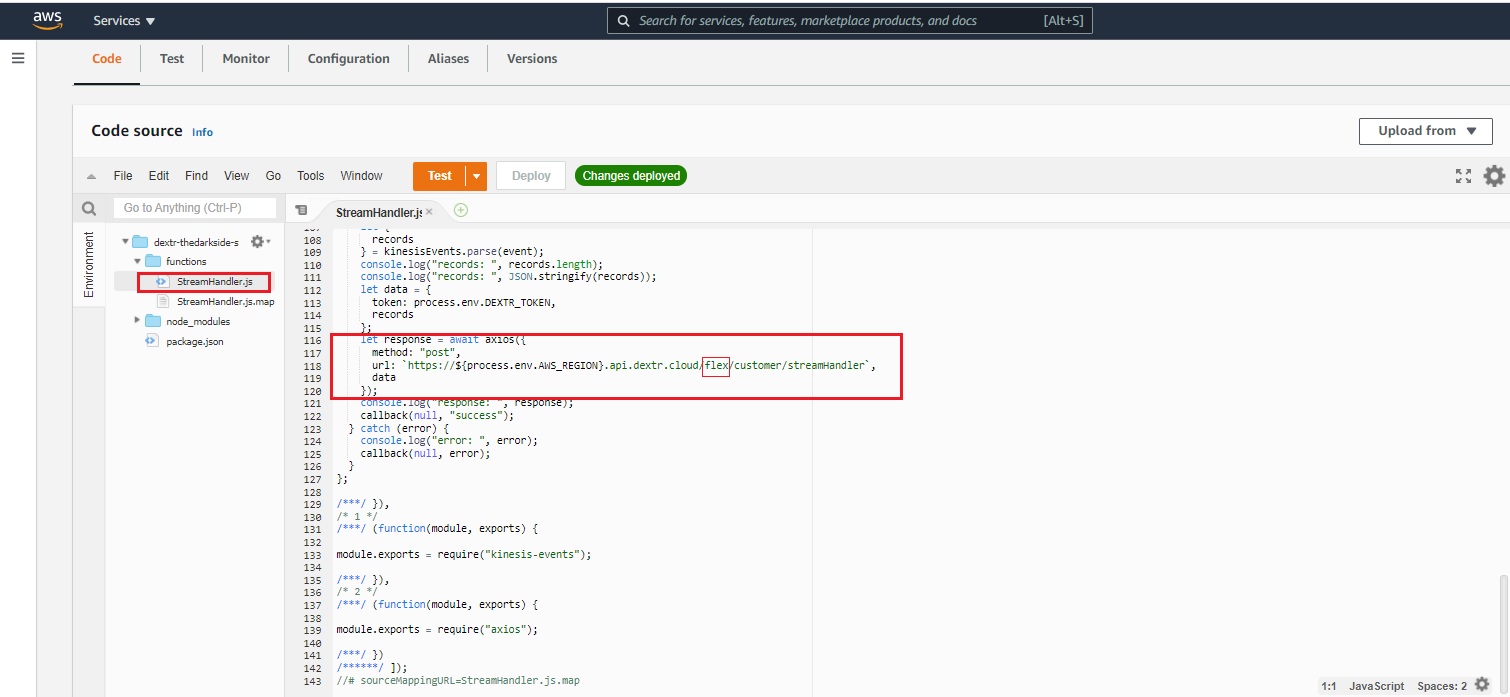
Task: Open the Code source Info link
Action: click(x=202, y=132)
